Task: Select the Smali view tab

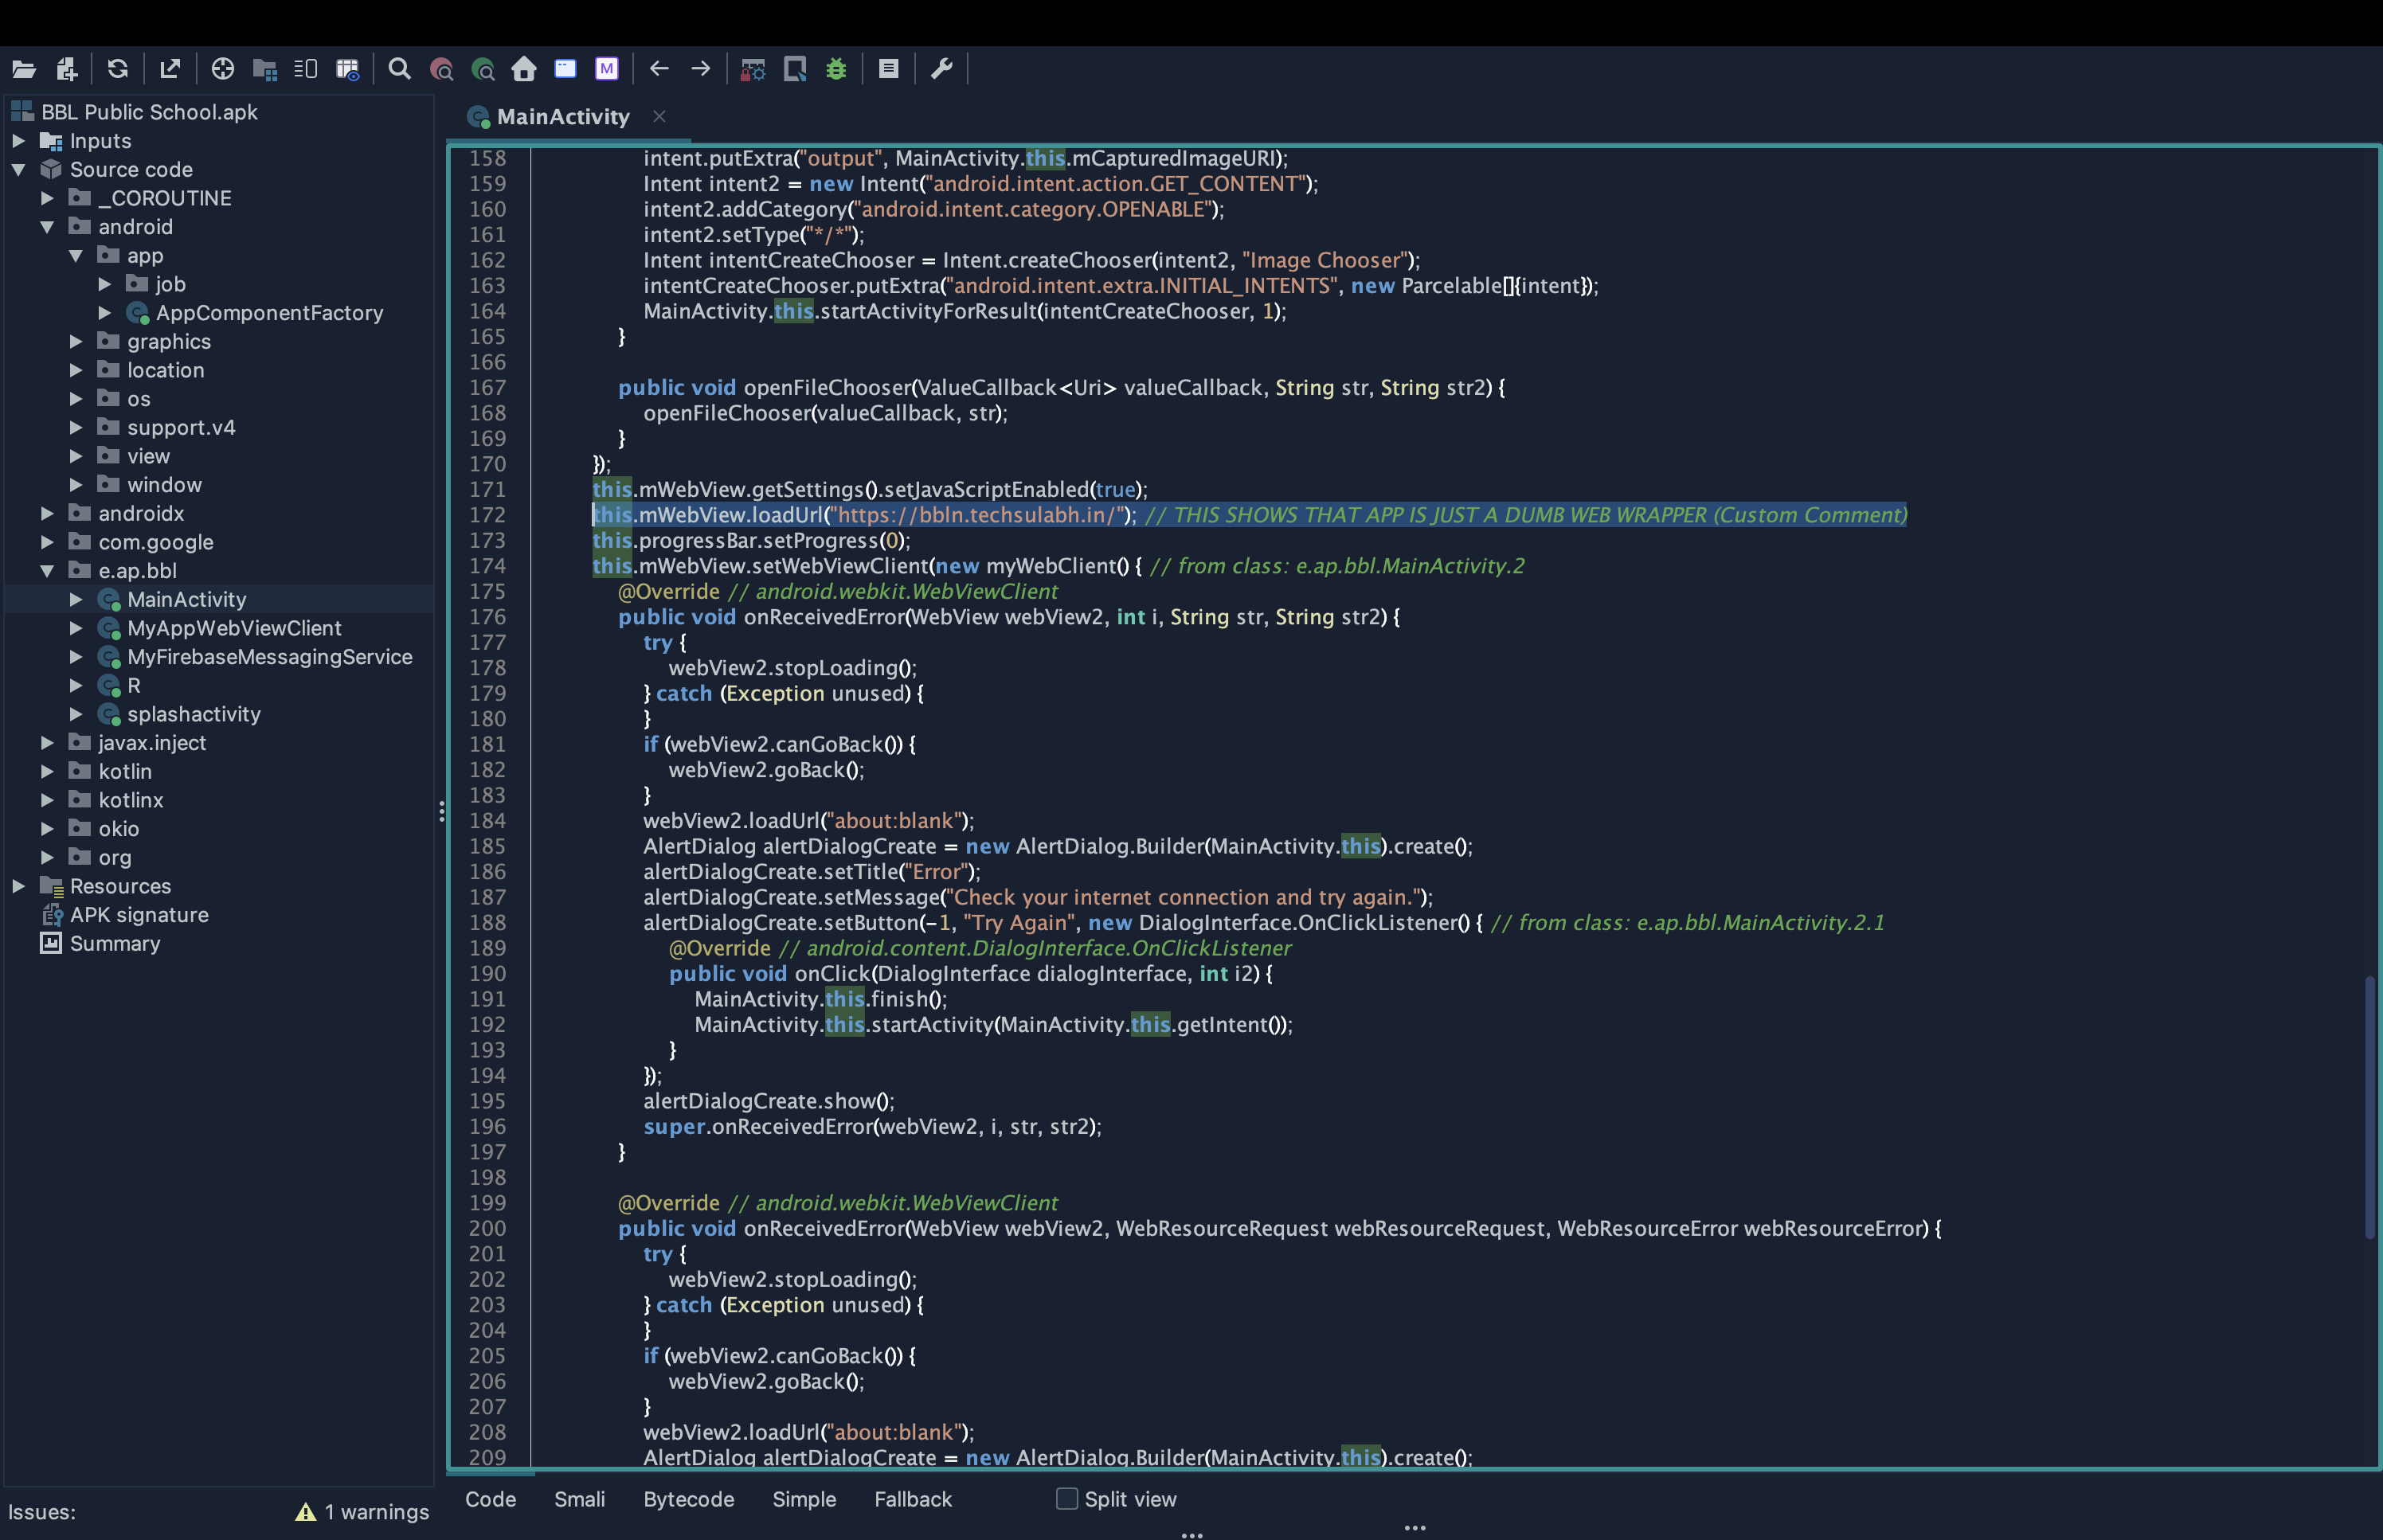Action: pos(580,1499)
